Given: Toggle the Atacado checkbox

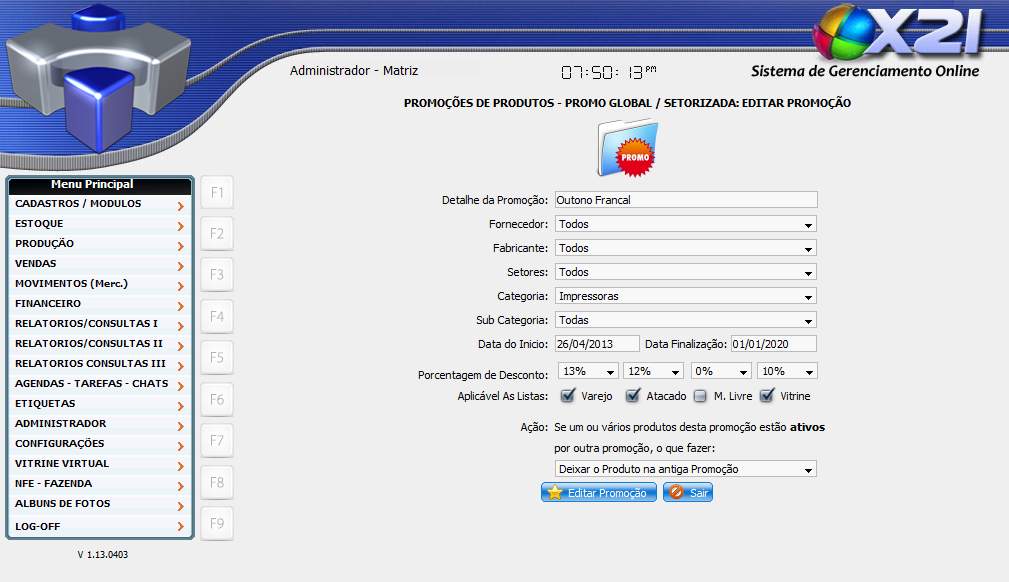Looking at the screenshot, I should coord(632,396).
